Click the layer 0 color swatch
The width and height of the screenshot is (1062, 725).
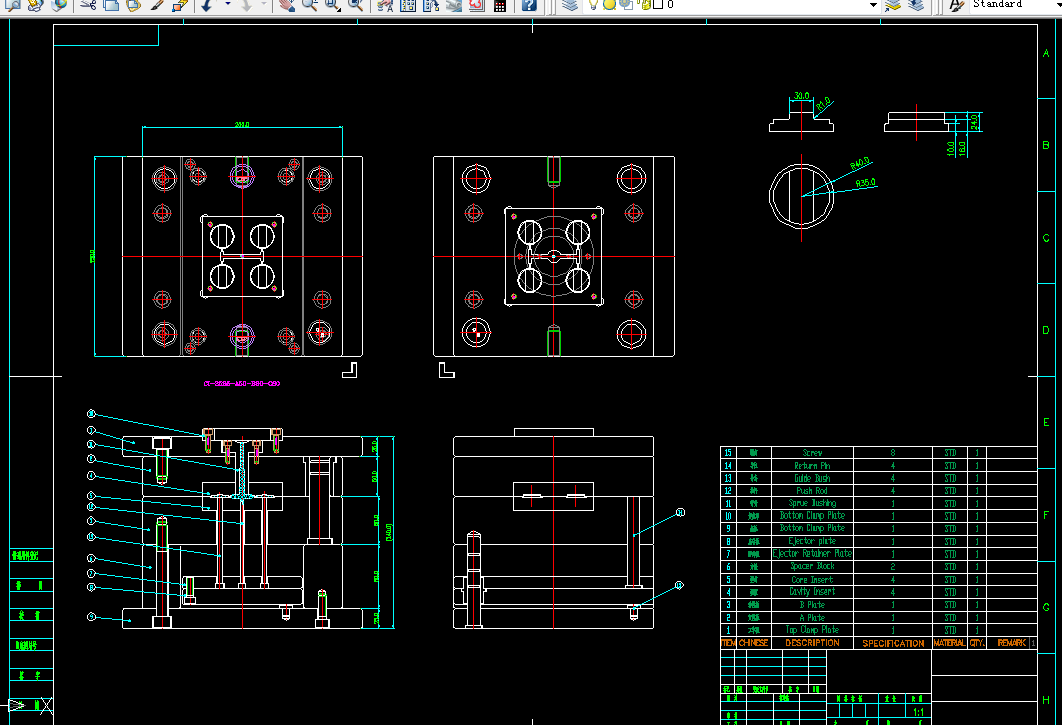tap(658, 5)
